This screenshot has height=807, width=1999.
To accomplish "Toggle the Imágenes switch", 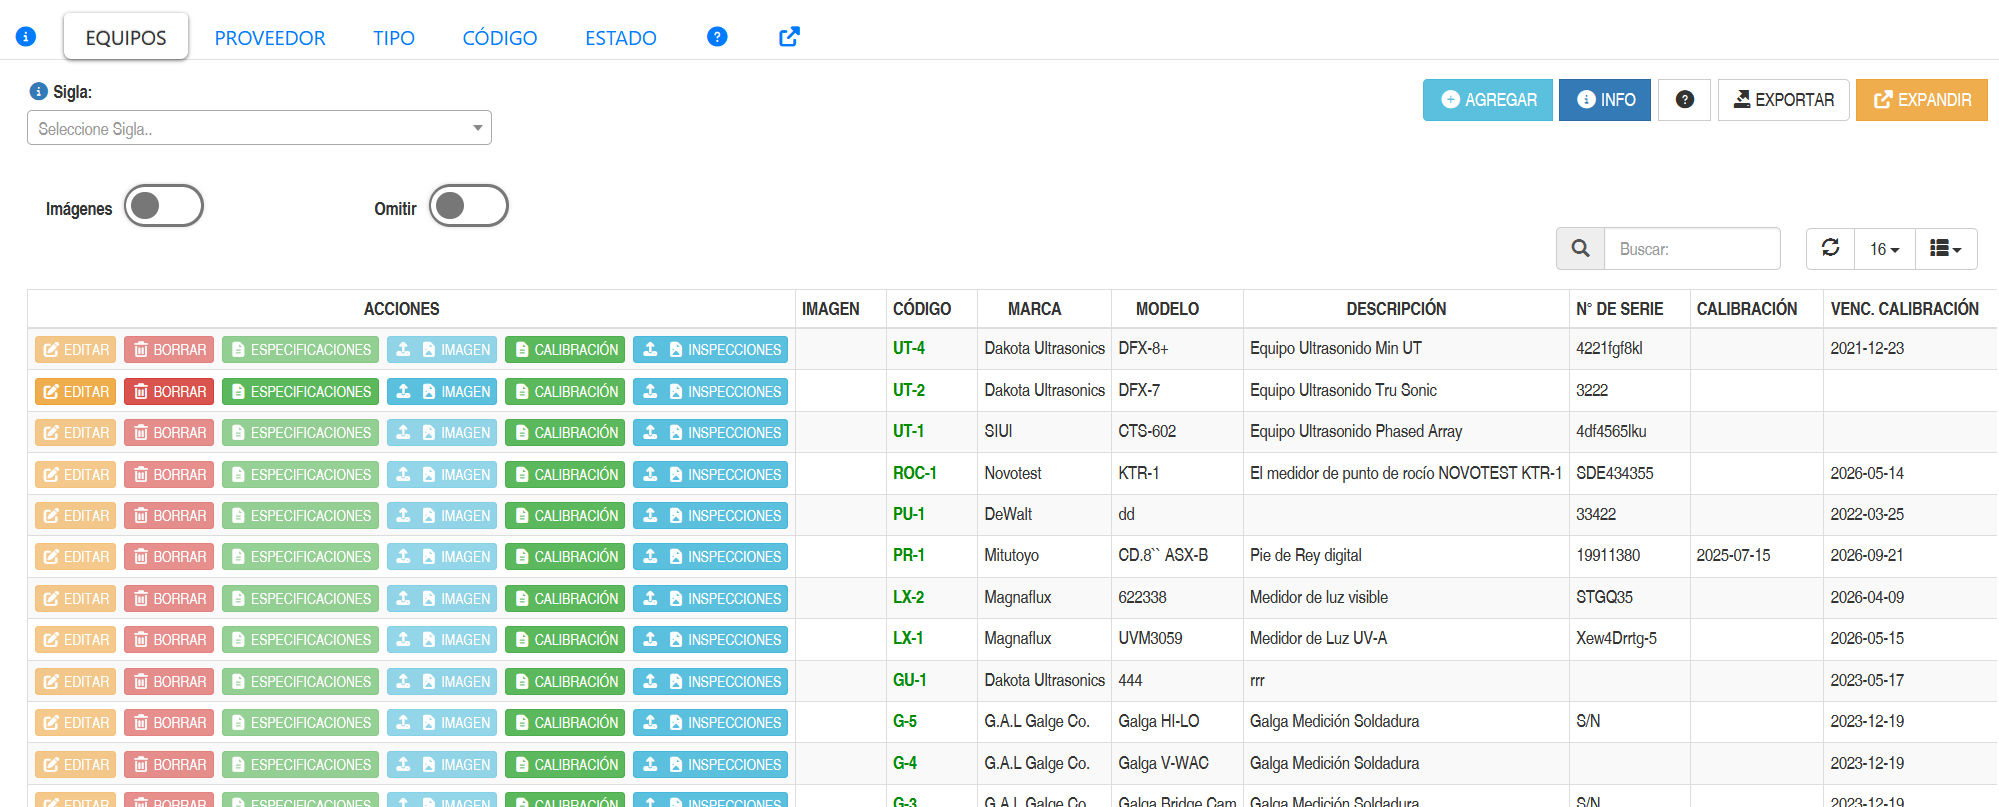I will pyautogui.click(x=164, y=206).
